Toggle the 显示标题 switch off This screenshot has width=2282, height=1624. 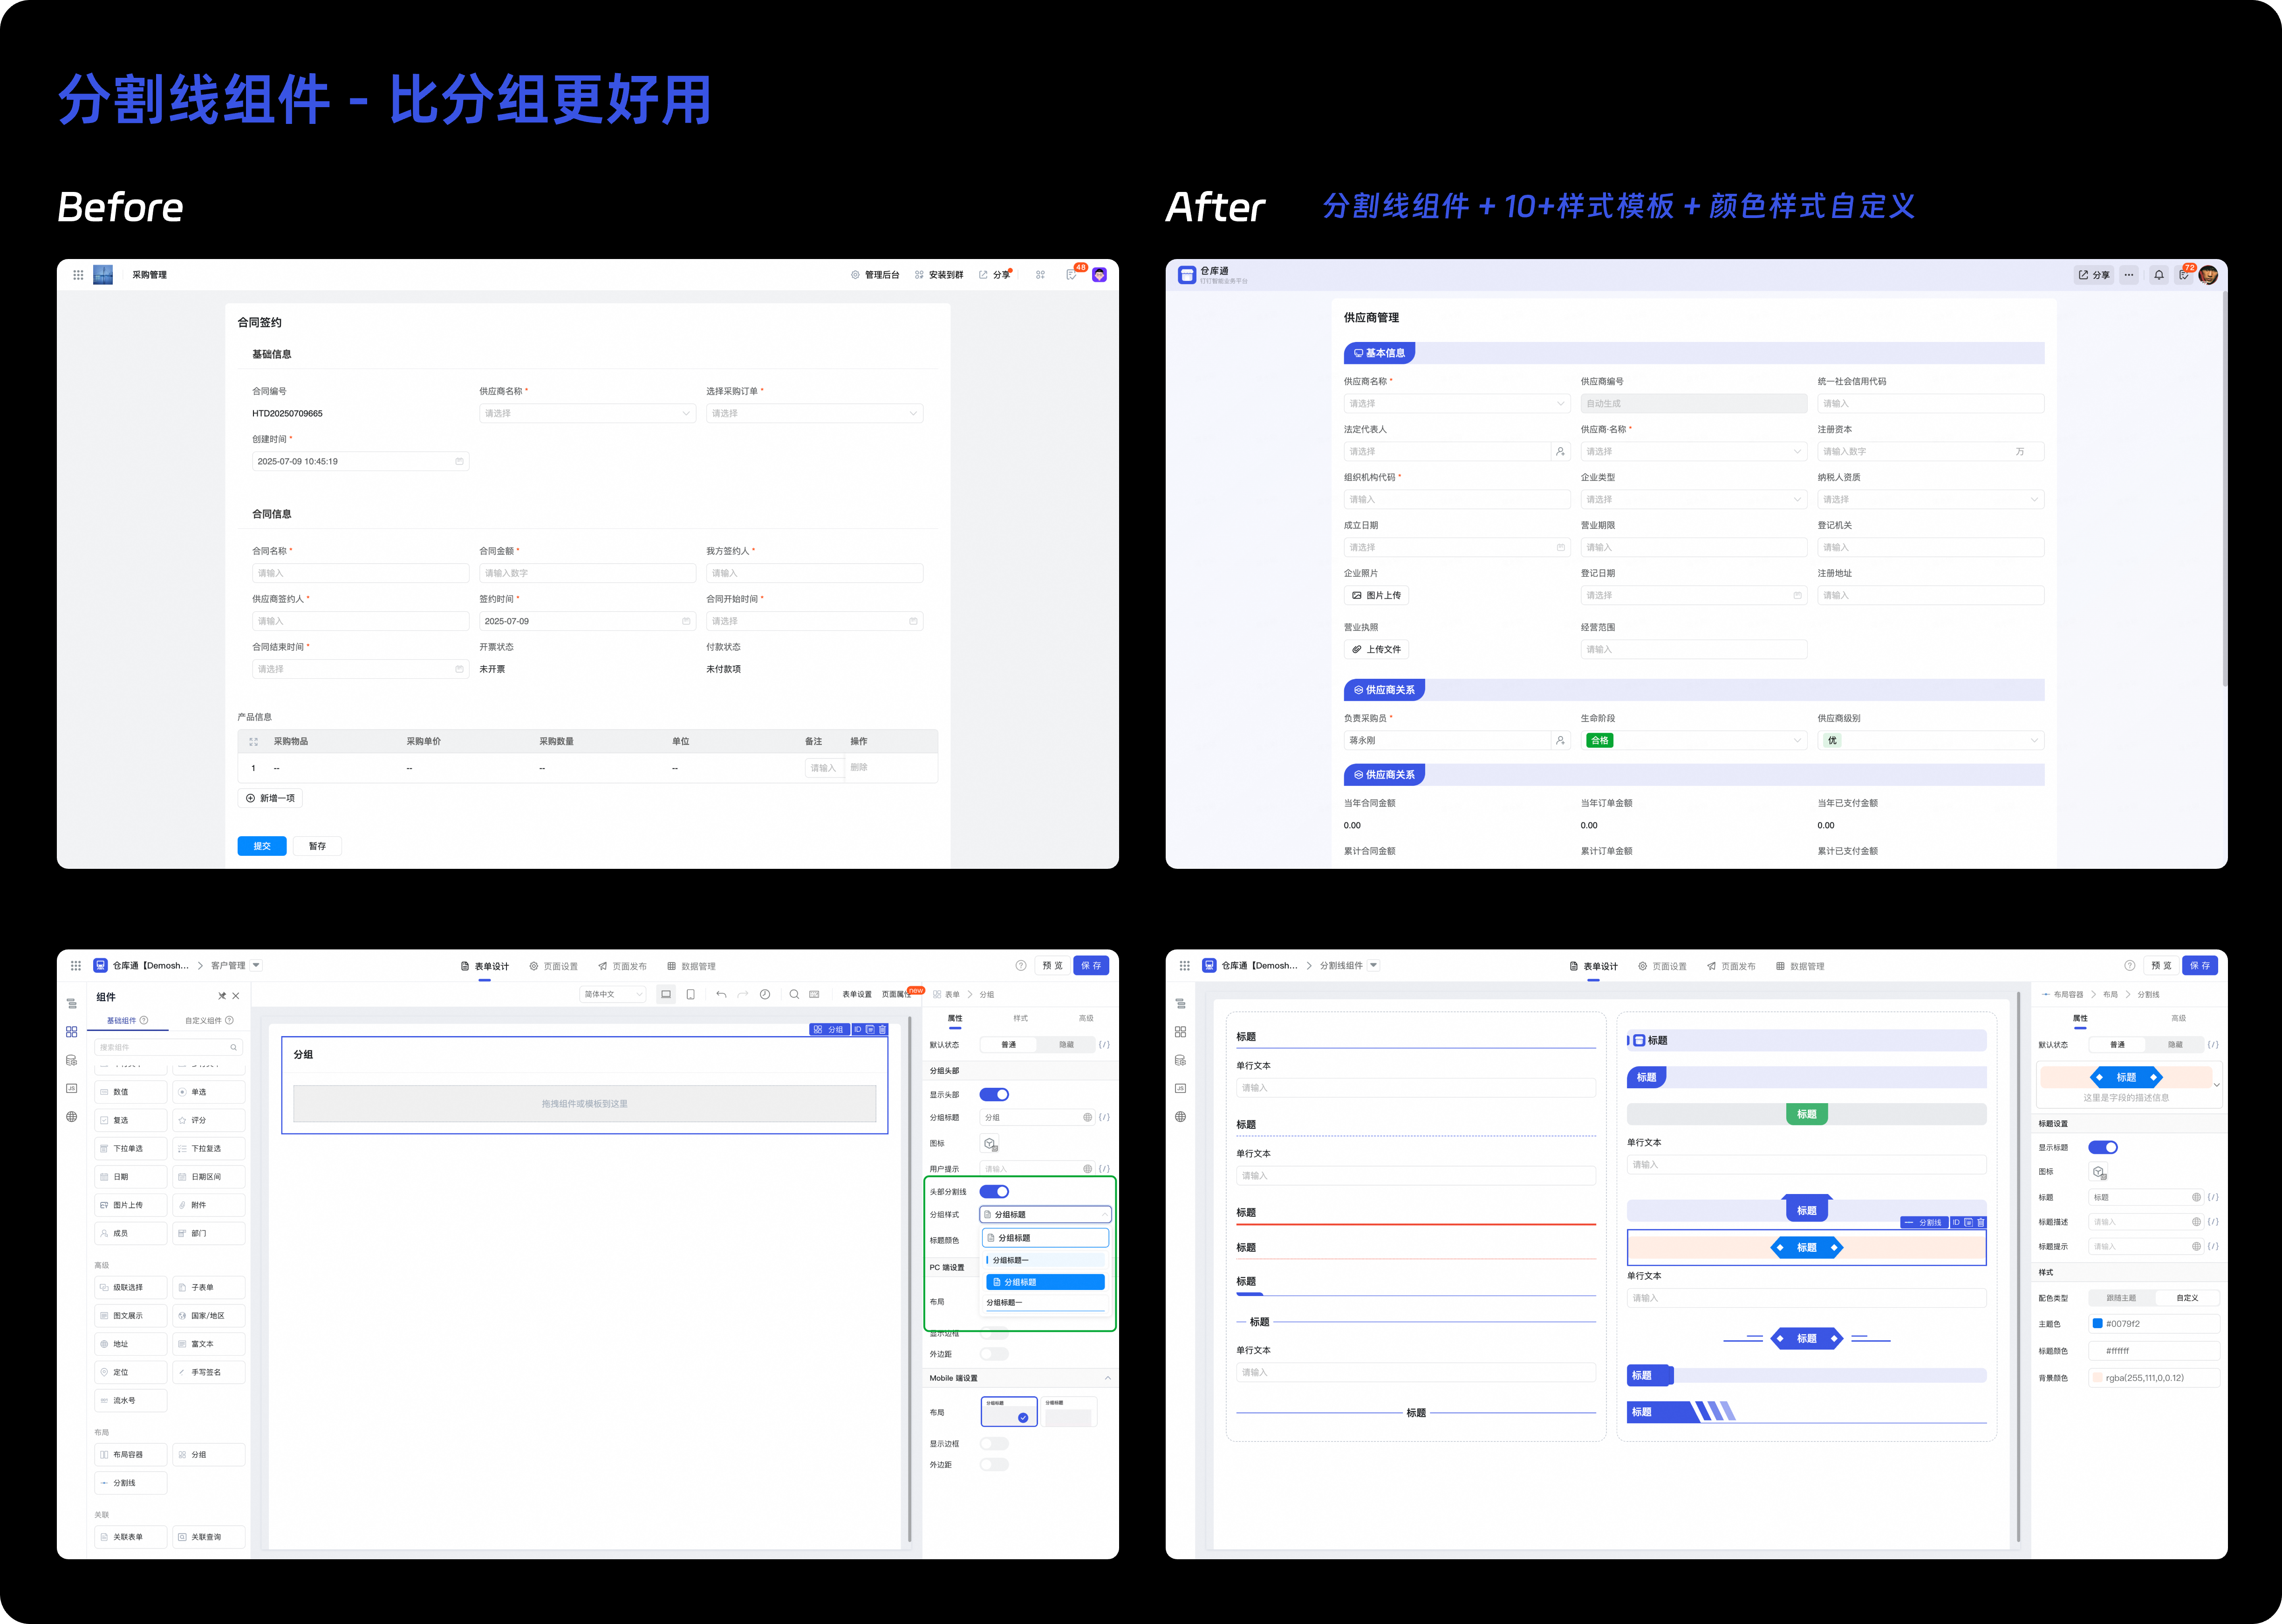coord(2103,1147)
